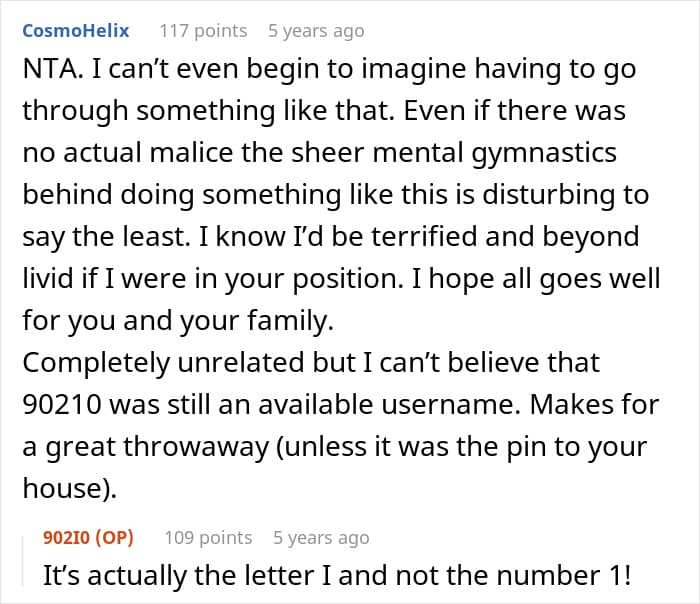Click the phrase 'a great throwaway' in comment

(146, 447)
